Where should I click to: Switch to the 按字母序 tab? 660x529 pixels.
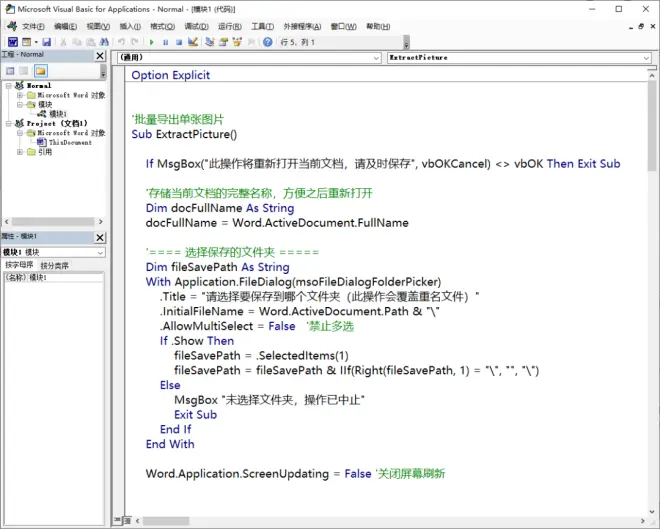click(19, 265)
